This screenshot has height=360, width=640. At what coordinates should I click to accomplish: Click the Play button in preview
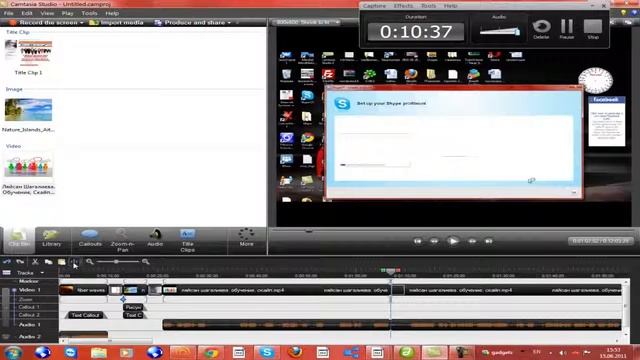(x=453, y=241)
